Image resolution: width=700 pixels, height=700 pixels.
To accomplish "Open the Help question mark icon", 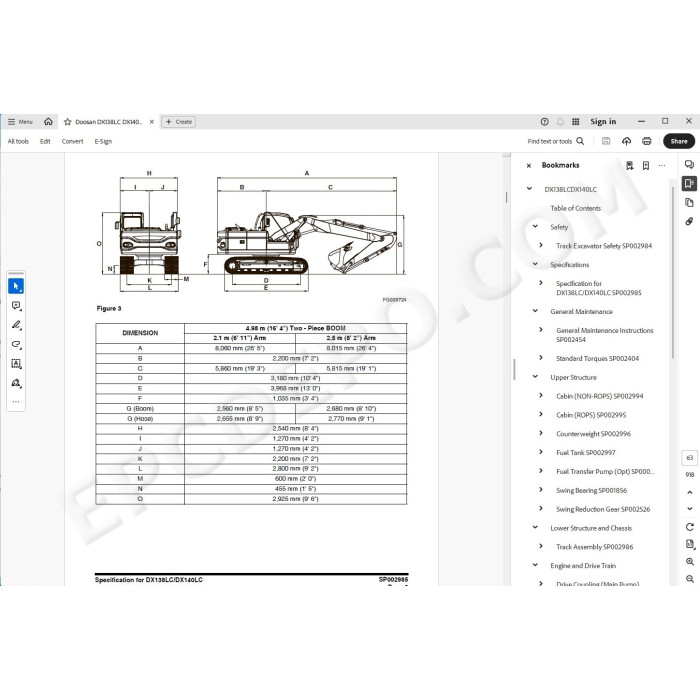I will (x=544, y=121).
